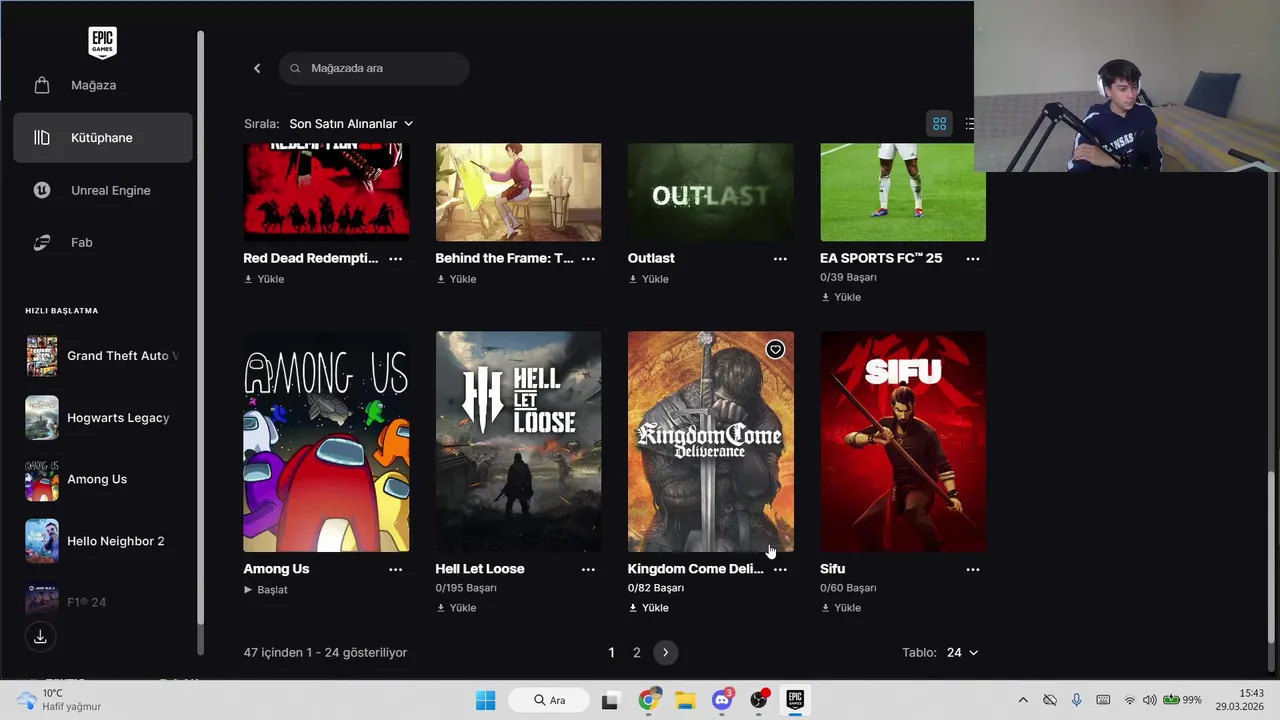Image resolution: width=1280 pixels, height=720 pixels.
Task: Click Epic Games Launcher taskbar icon
Action: click(x=796, y=700)
